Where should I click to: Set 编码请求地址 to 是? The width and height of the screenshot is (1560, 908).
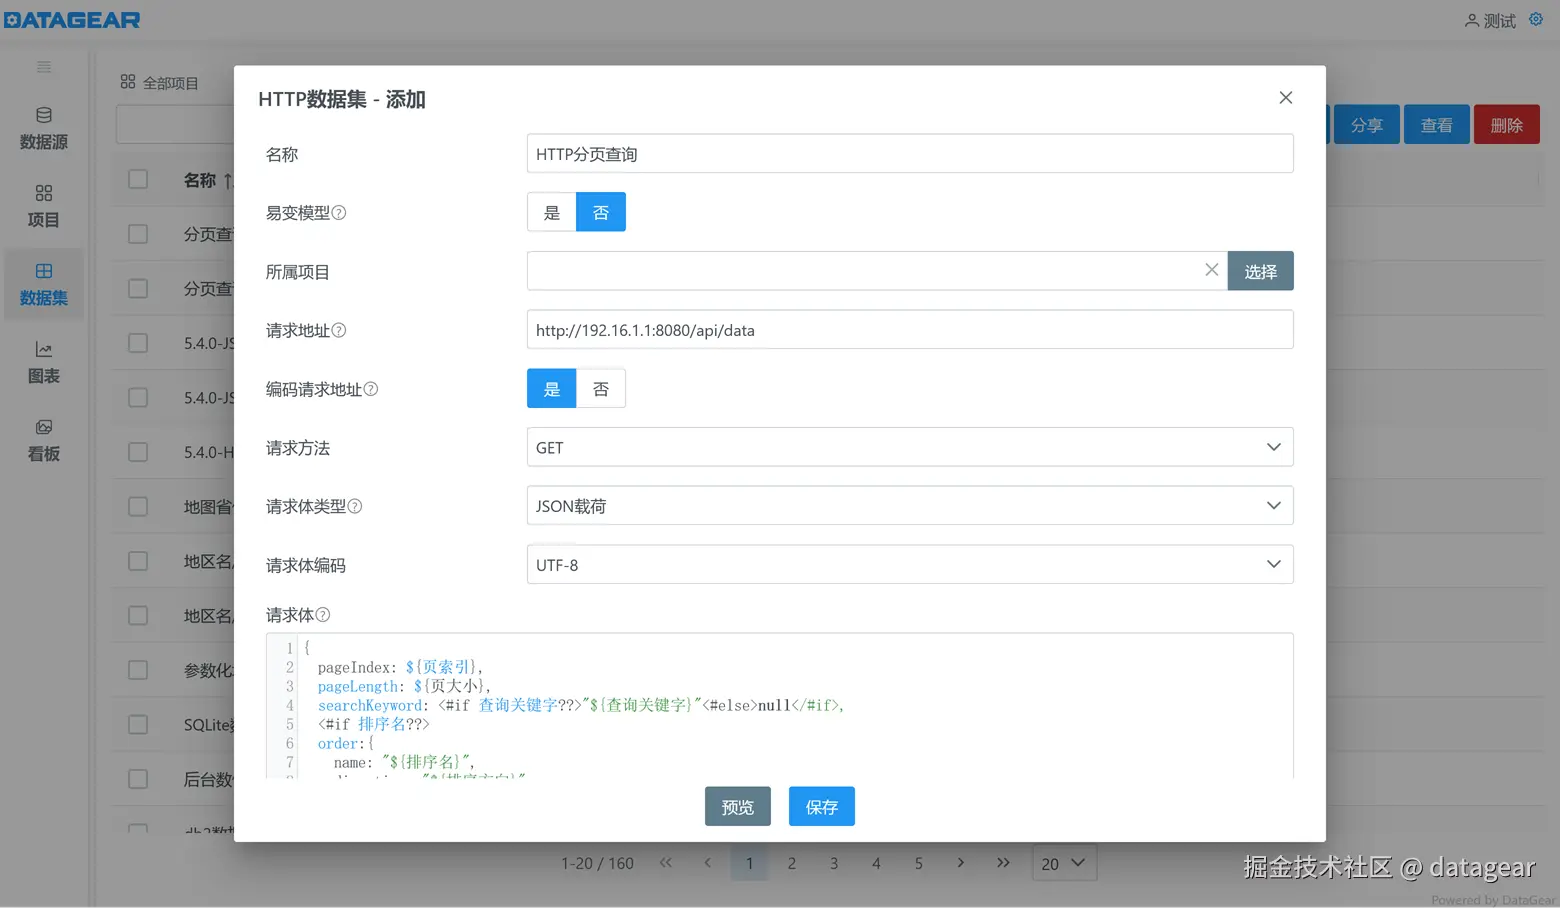coord(552,389)
